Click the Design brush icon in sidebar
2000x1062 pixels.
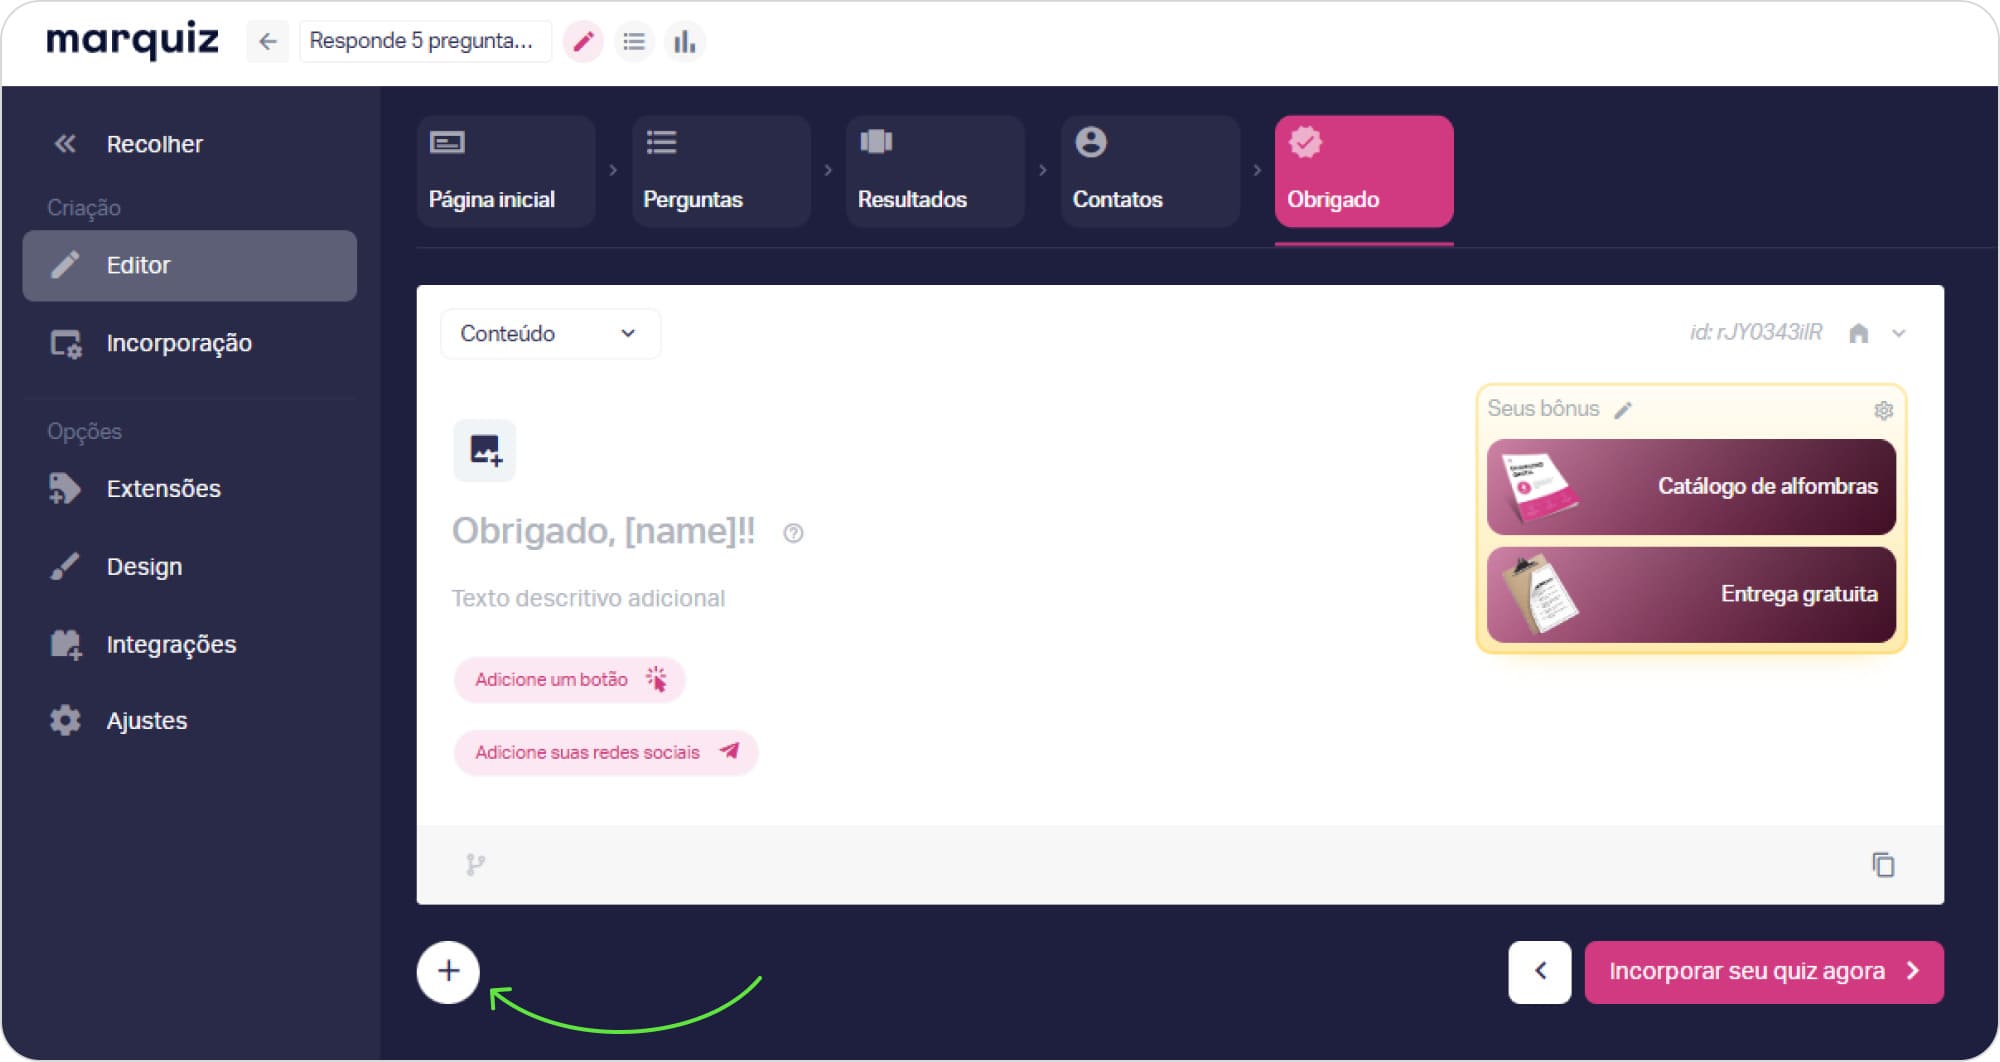(65, 567)
